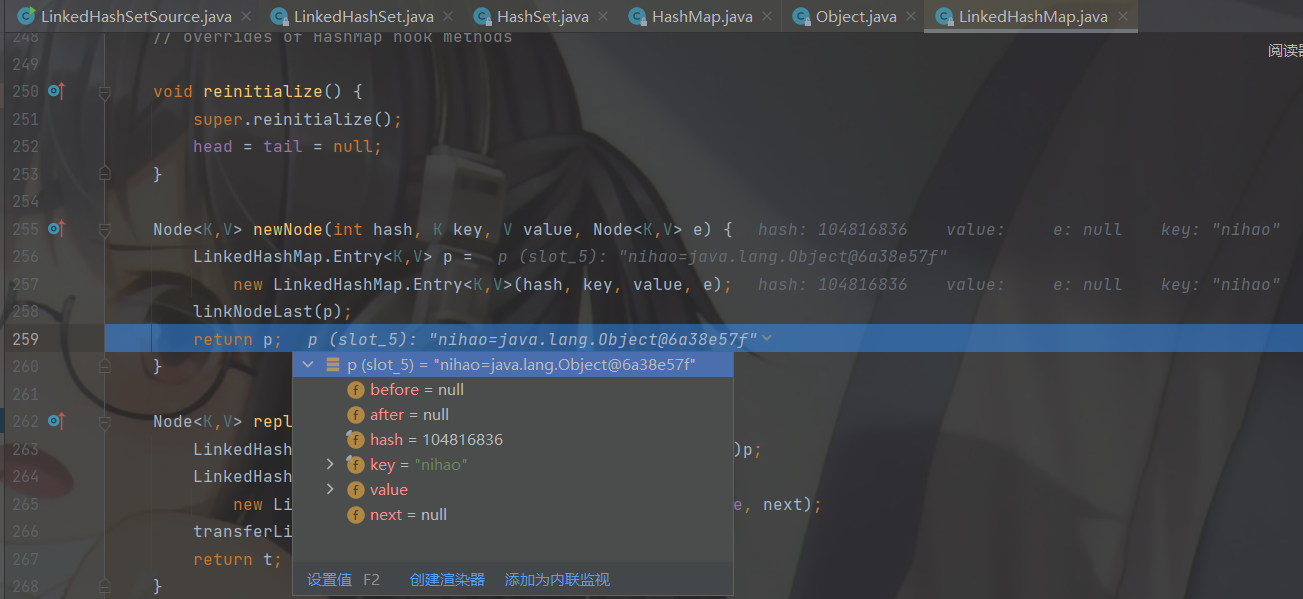This screenshot has height=599, width=1303.
Task: Switch to LinkedHashSet.java tab
Action: tap(363, 17)
